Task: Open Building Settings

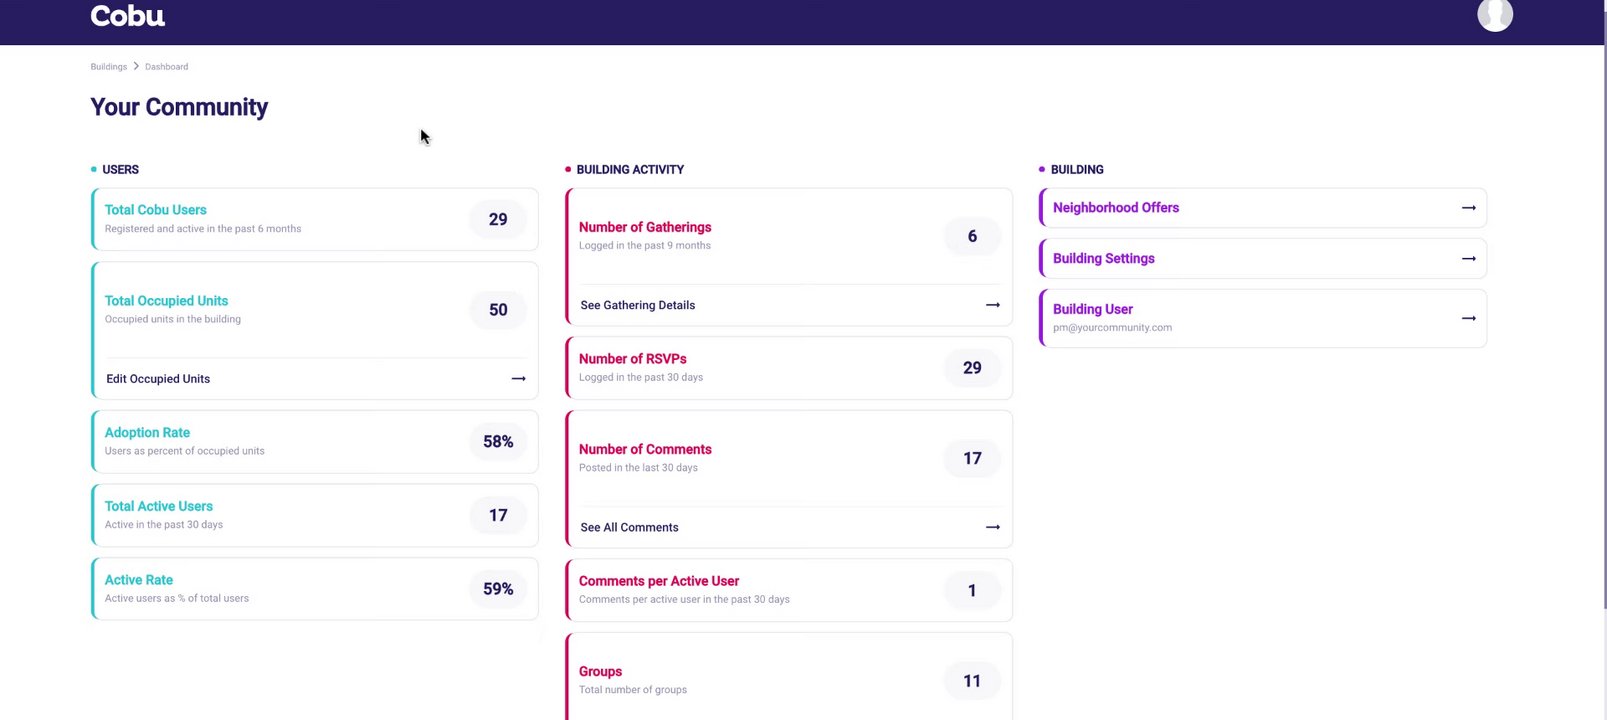Action: tap(1104, 258)
